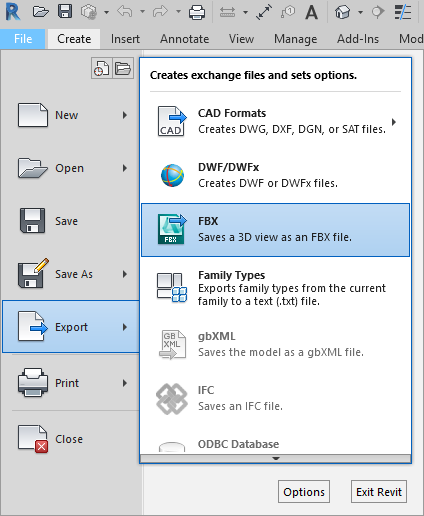Screen dimensions: 424x516
Task: Select the Tag by Category icon
Action: [x=288, y=12]
